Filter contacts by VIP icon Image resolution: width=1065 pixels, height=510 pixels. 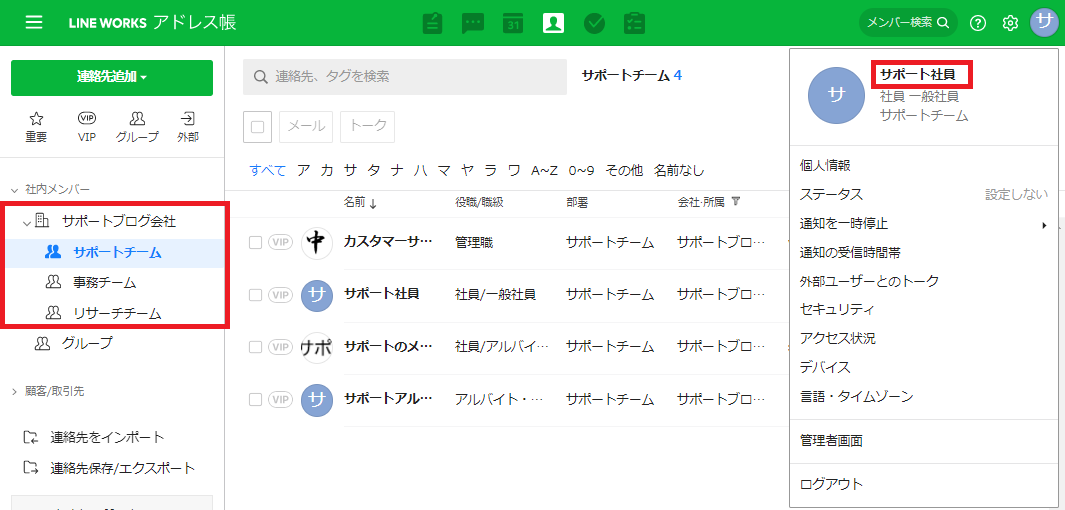pyautogui.click(x=87, y=126)
